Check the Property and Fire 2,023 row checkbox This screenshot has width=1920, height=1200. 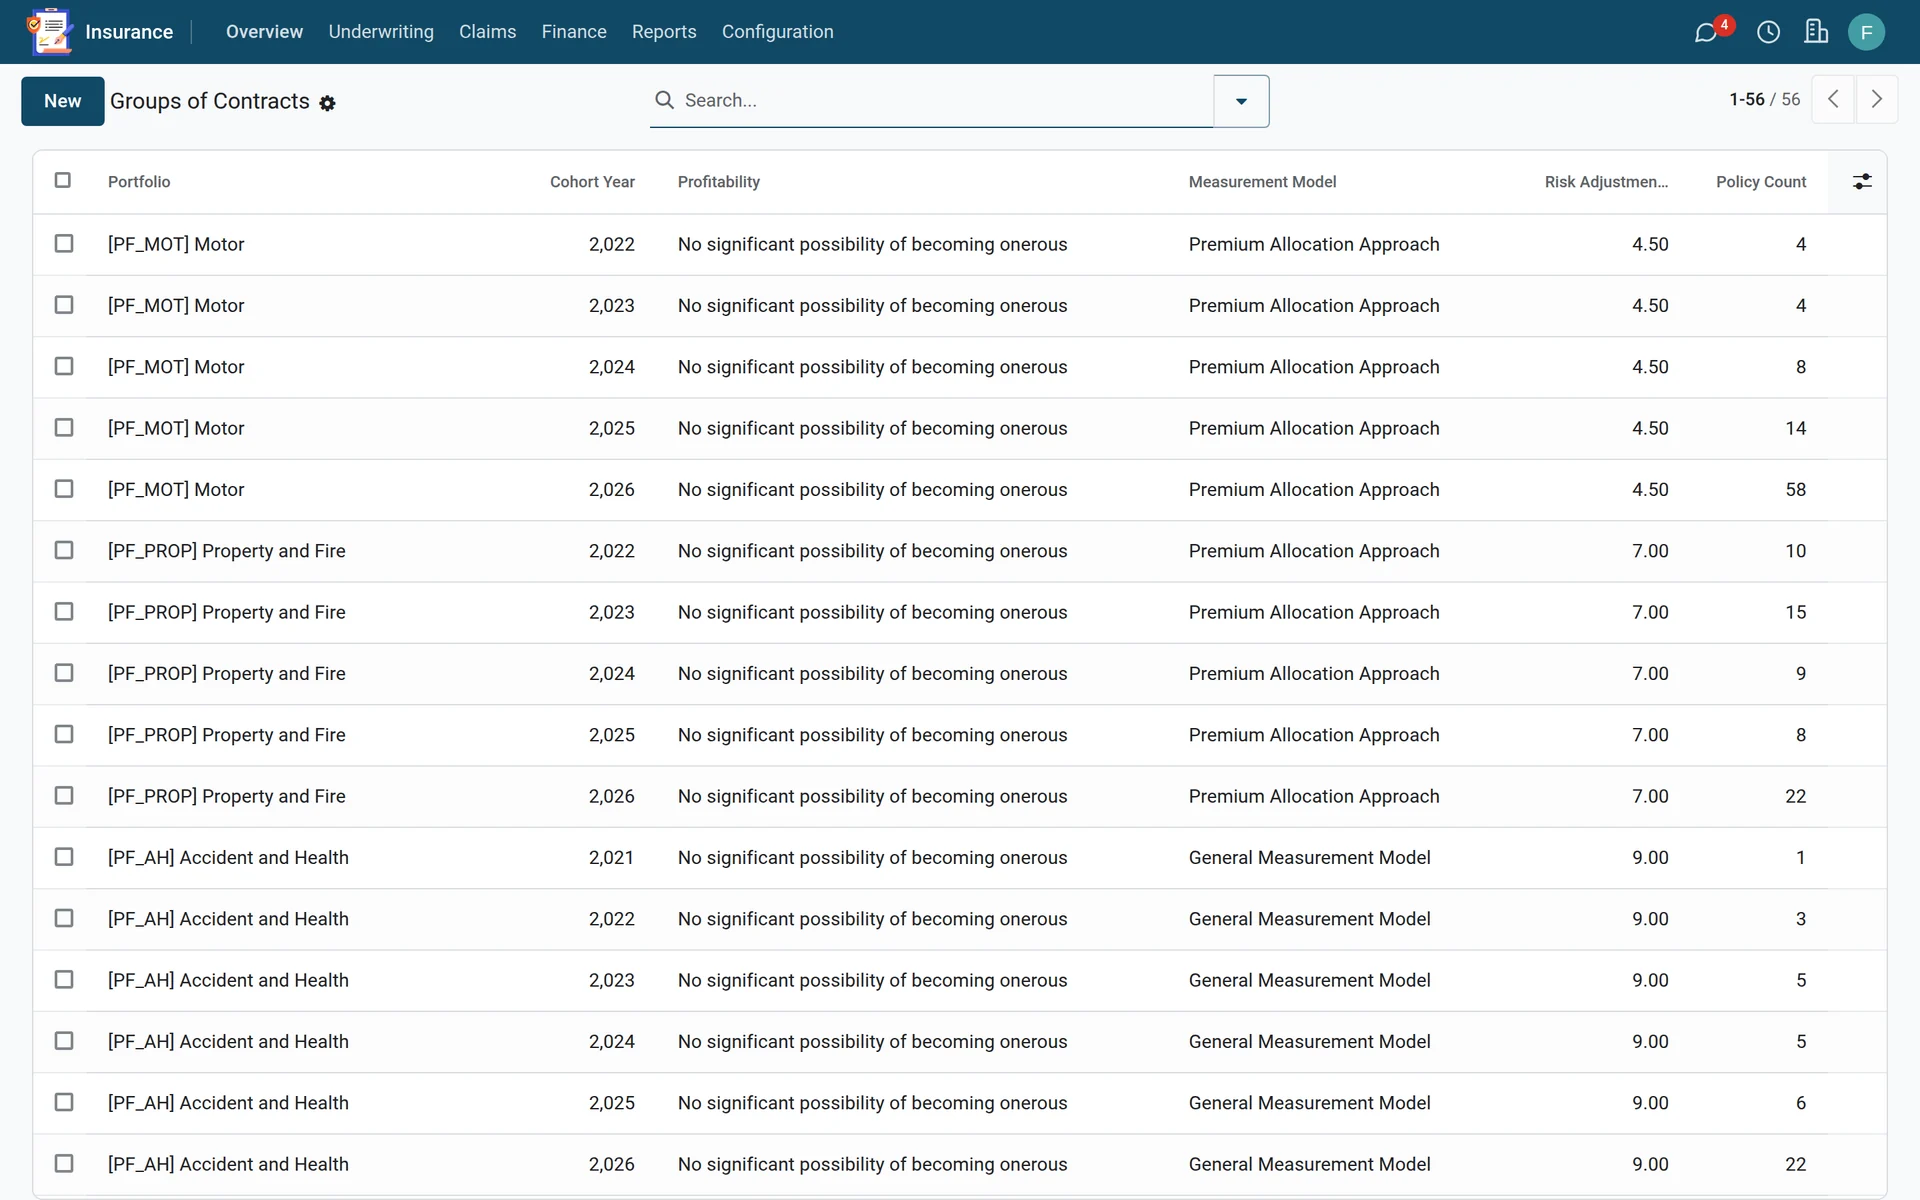point(64,612)
